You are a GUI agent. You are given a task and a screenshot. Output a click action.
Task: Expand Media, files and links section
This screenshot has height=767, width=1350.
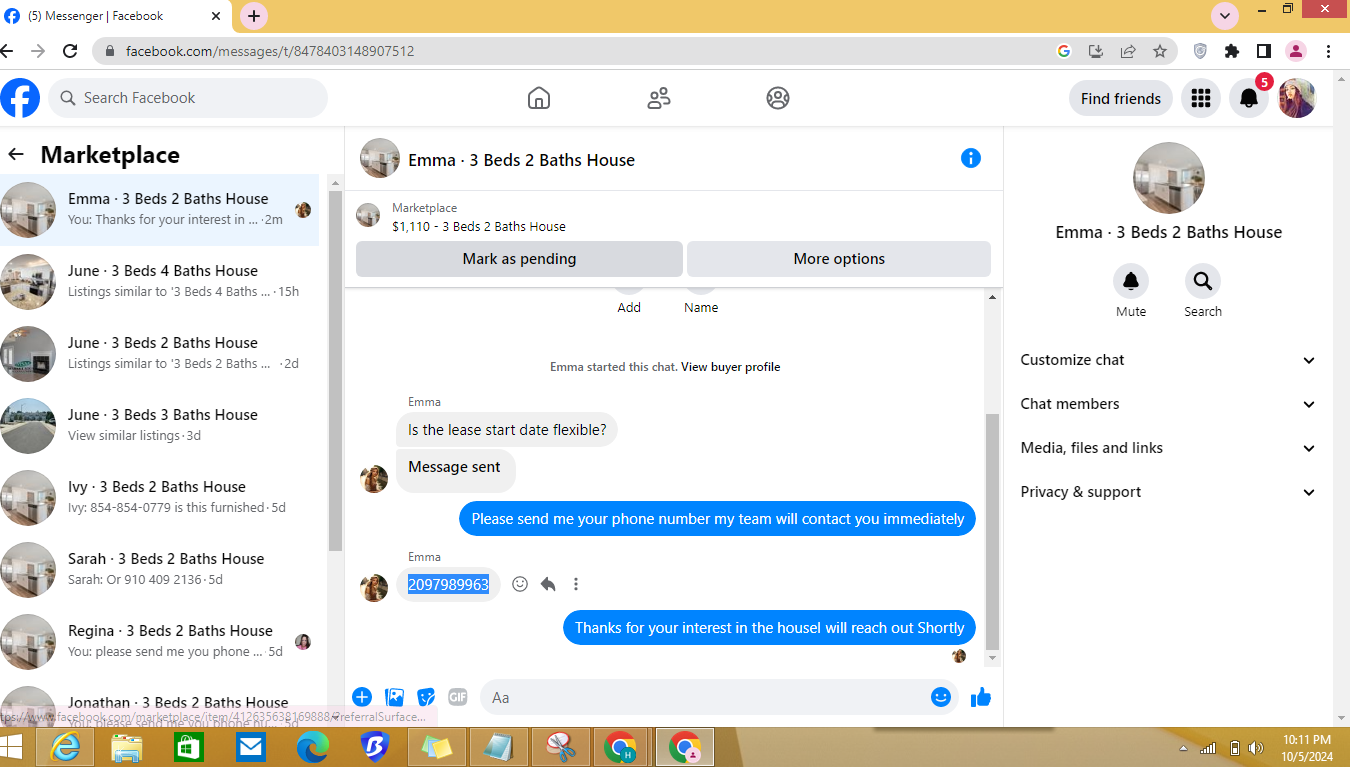(x=1168, y=448)
